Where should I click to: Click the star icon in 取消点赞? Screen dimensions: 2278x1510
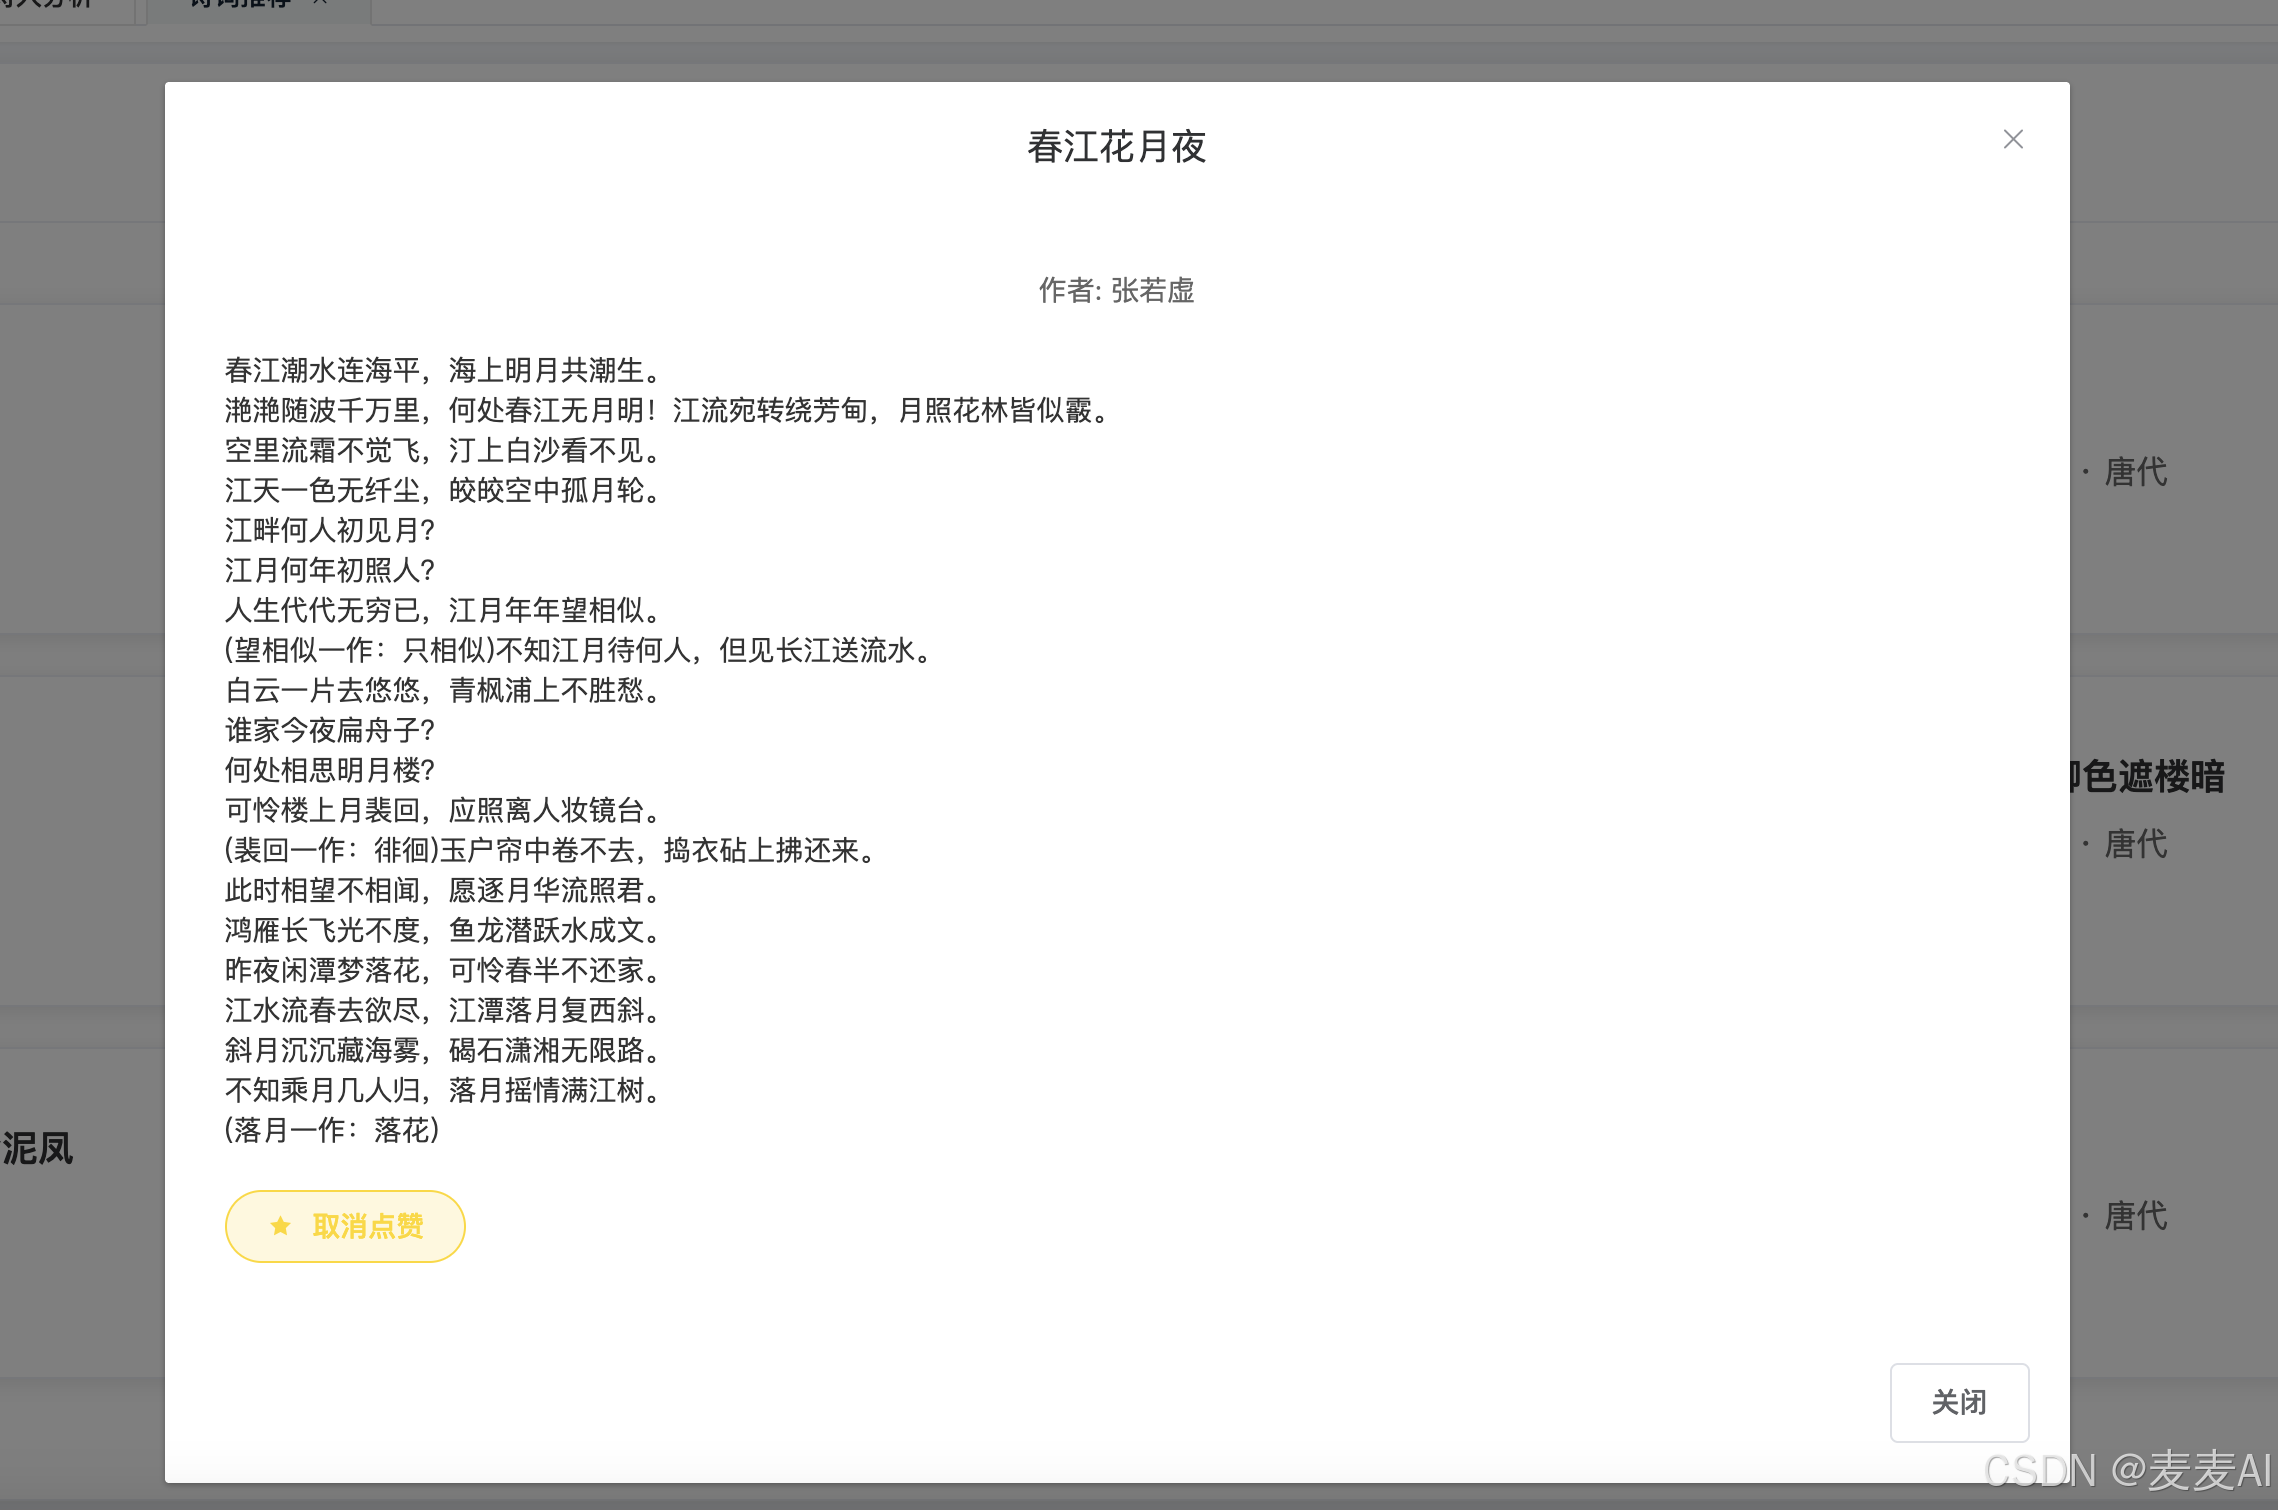tap(281, 1226)
